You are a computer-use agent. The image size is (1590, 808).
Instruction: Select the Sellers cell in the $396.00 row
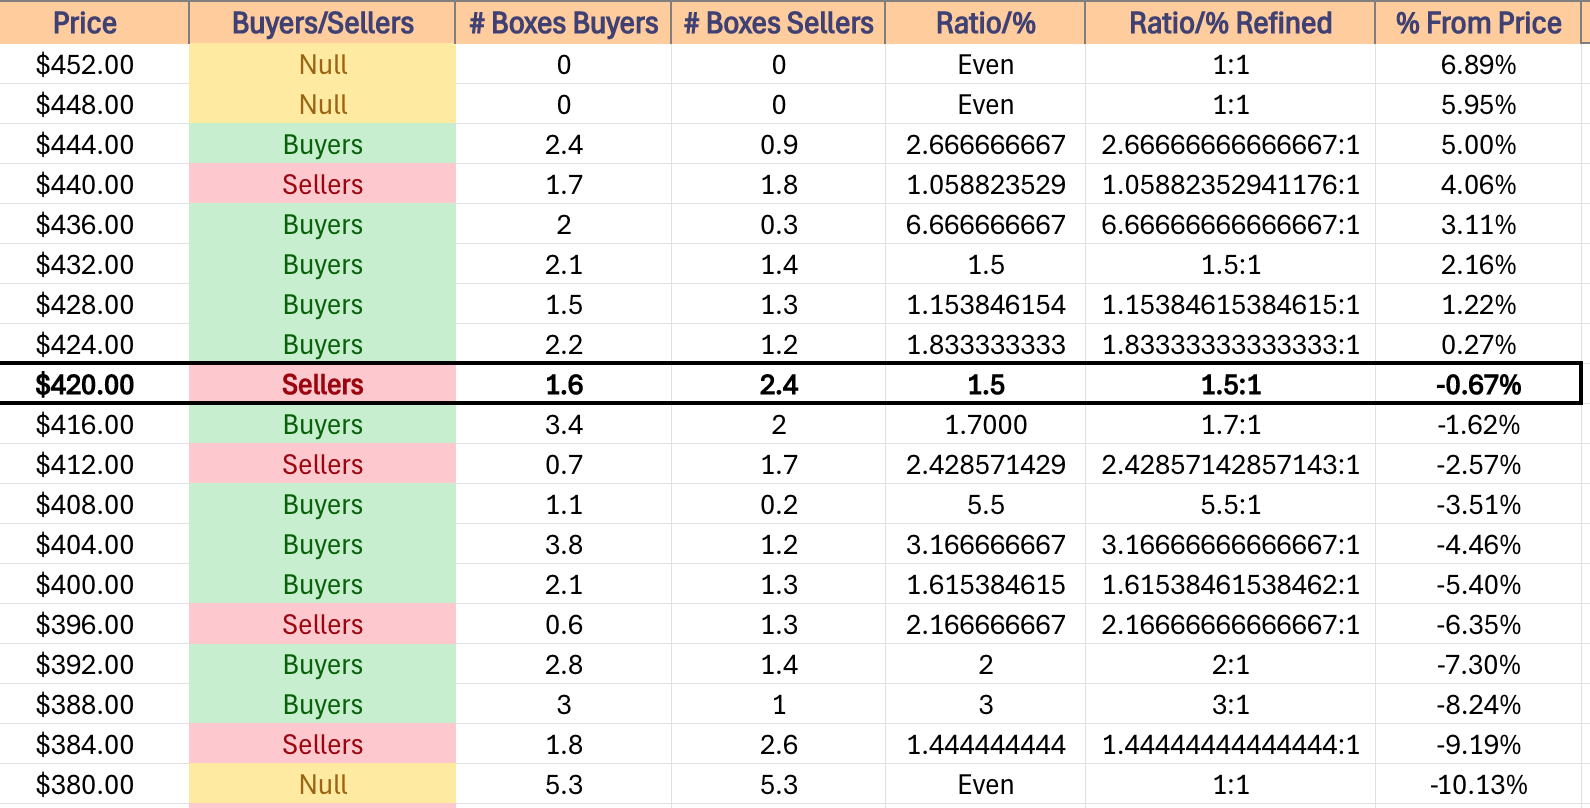pos(322,625)
